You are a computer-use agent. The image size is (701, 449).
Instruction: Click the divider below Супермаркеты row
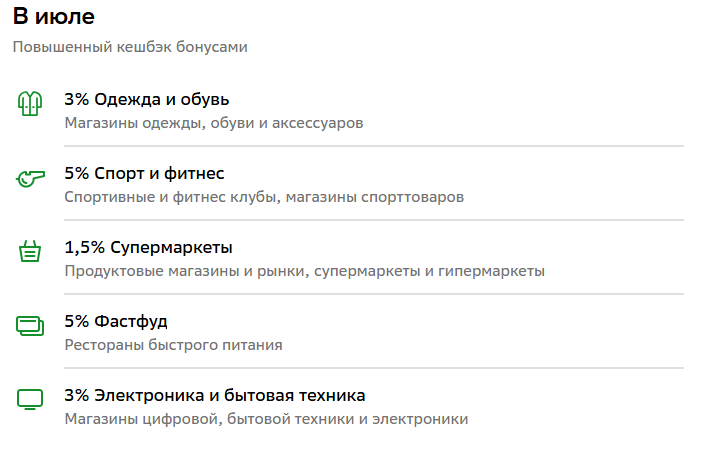pos(374,294)
